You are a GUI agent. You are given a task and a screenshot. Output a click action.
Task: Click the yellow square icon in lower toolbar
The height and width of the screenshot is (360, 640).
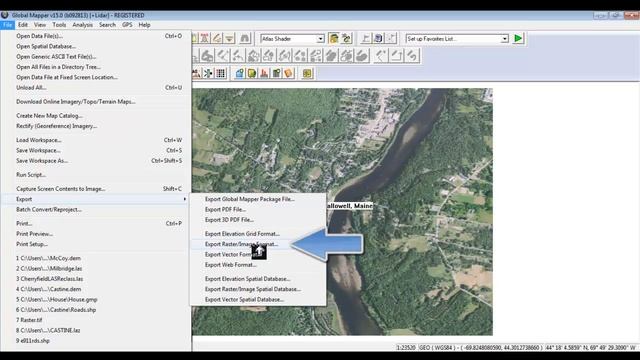[x=252, y=73]
